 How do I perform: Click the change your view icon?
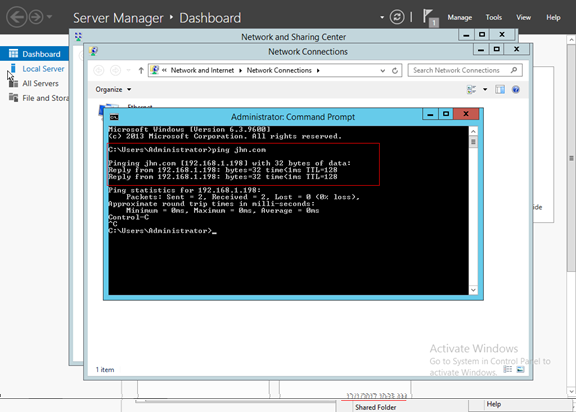472,90
